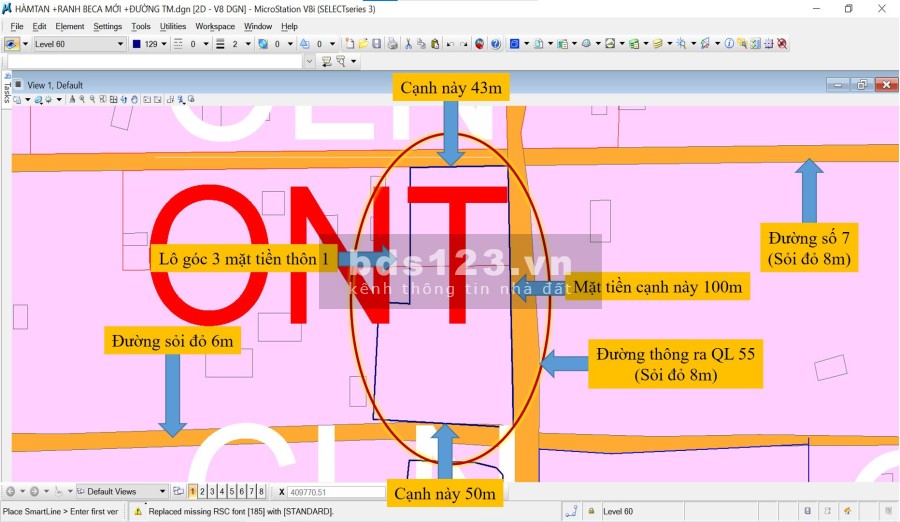Image resolution: width=900 pixels, height=522 pixels.
Task: Click the Redo arrow icon
Action: click(464, 44)
